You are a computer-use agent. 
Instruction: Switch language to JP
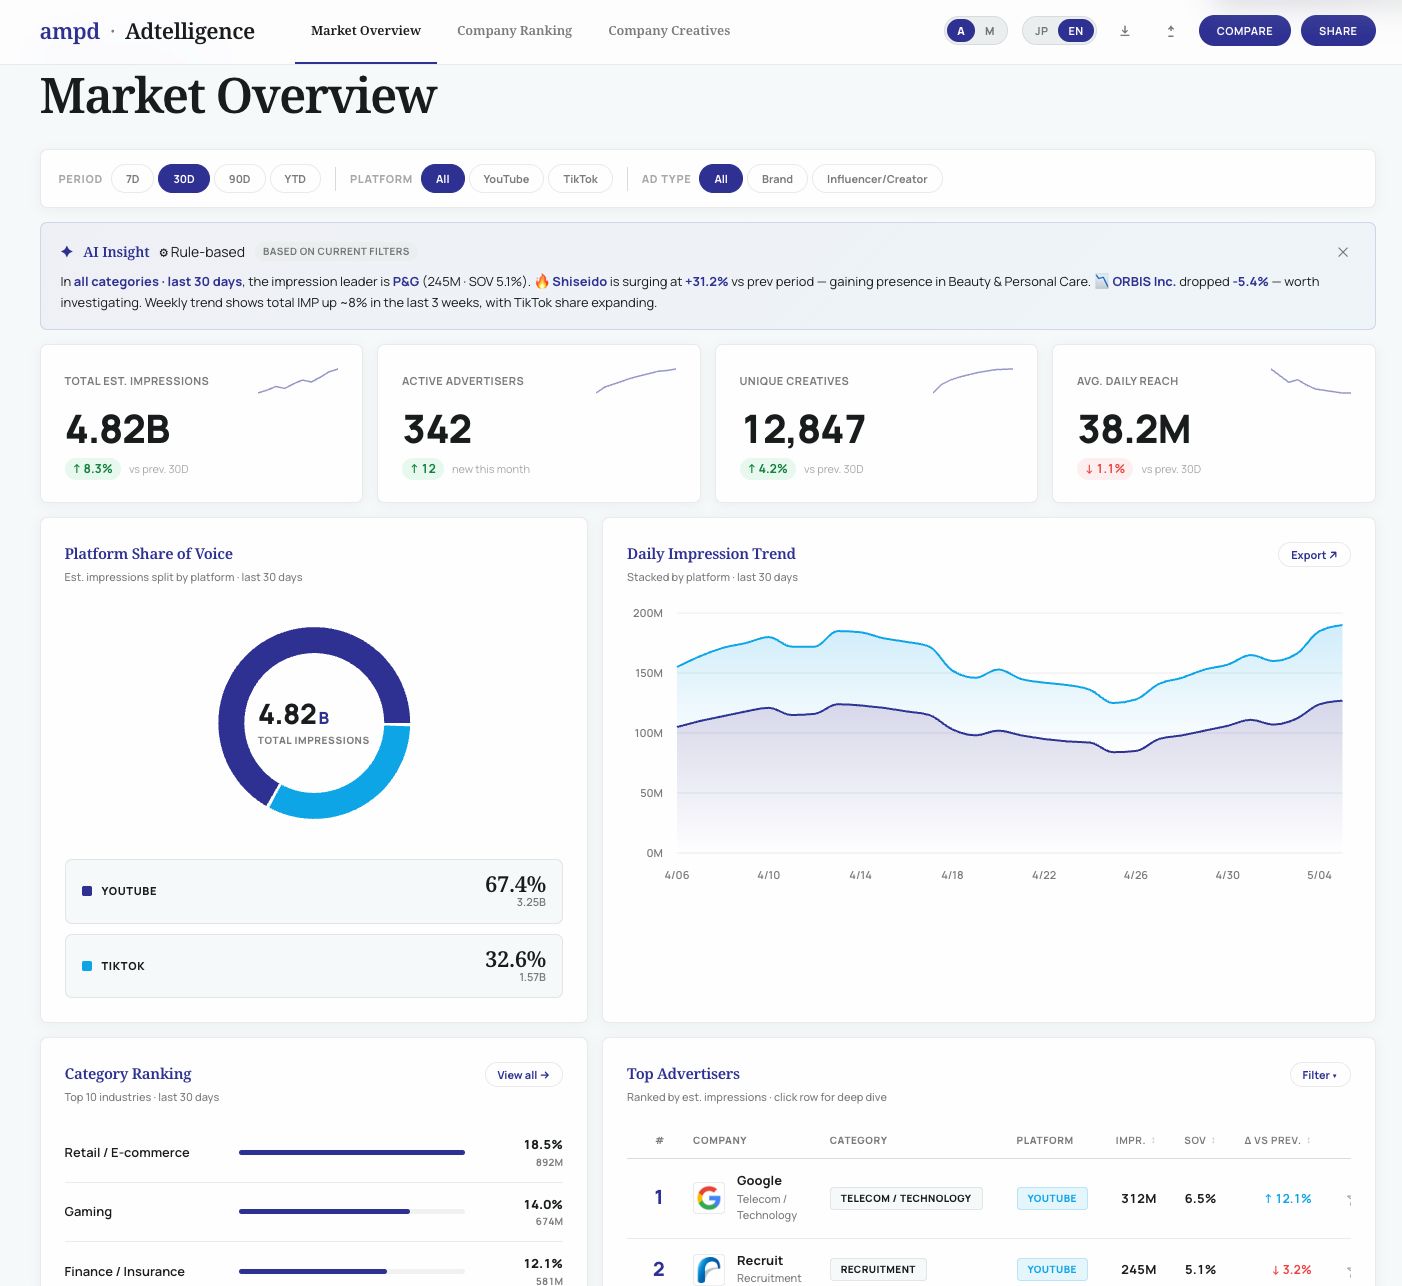pyautogui.click(x=1041, y=31)
